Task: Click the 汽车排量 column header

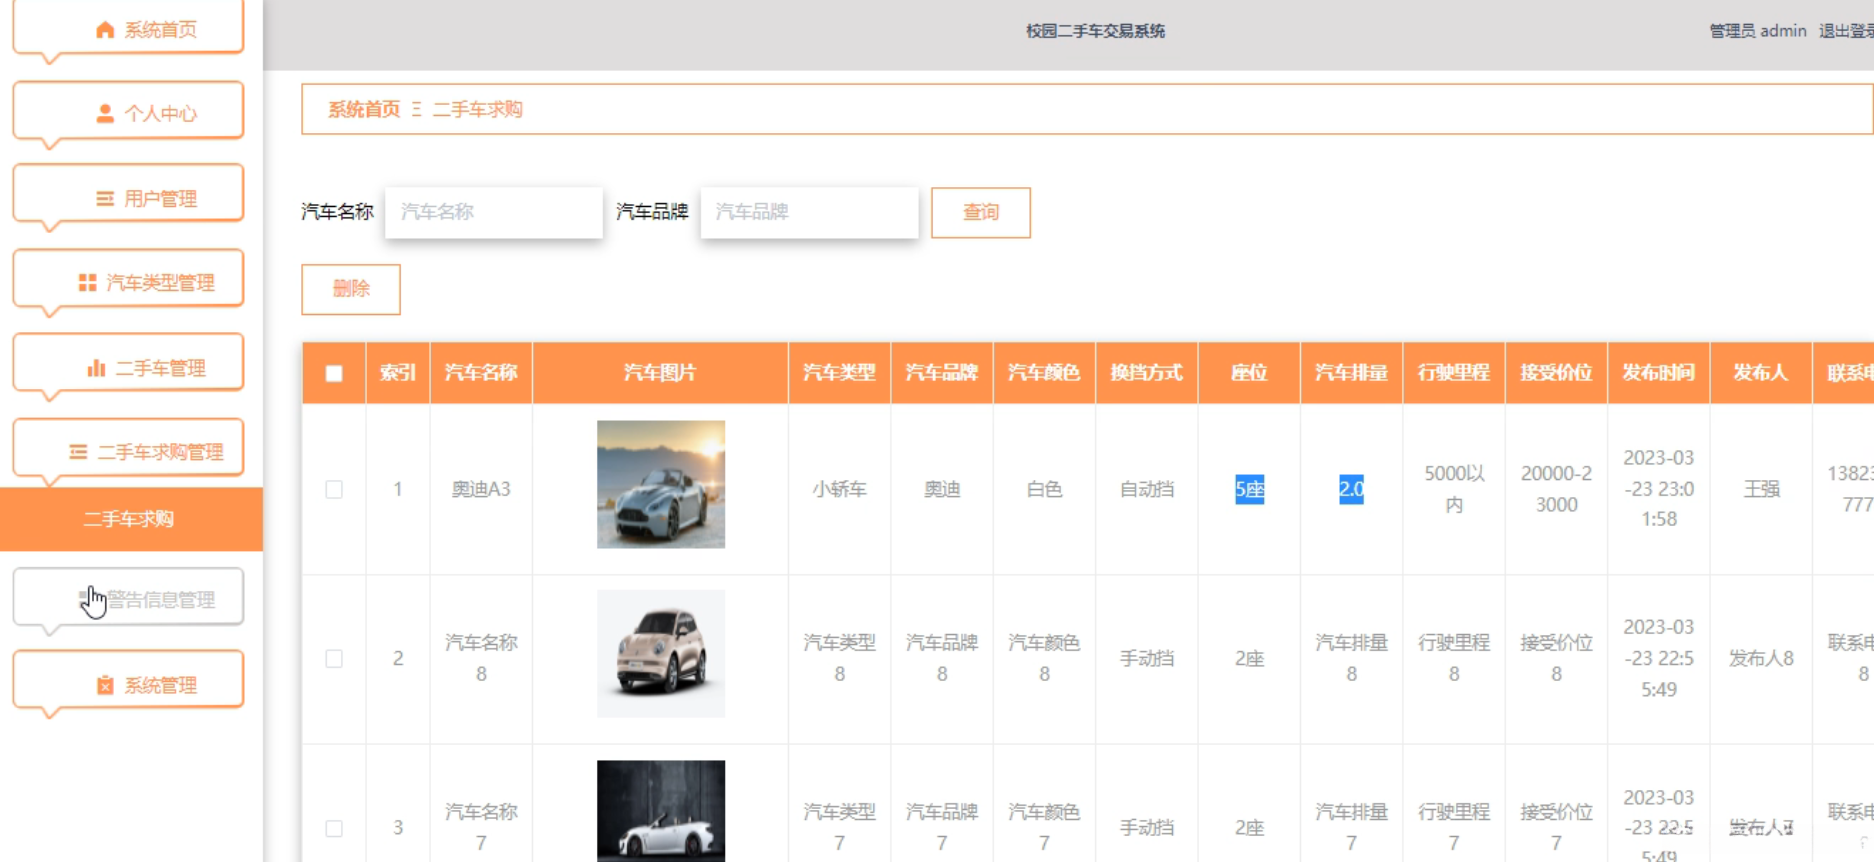Action: 1351,373
